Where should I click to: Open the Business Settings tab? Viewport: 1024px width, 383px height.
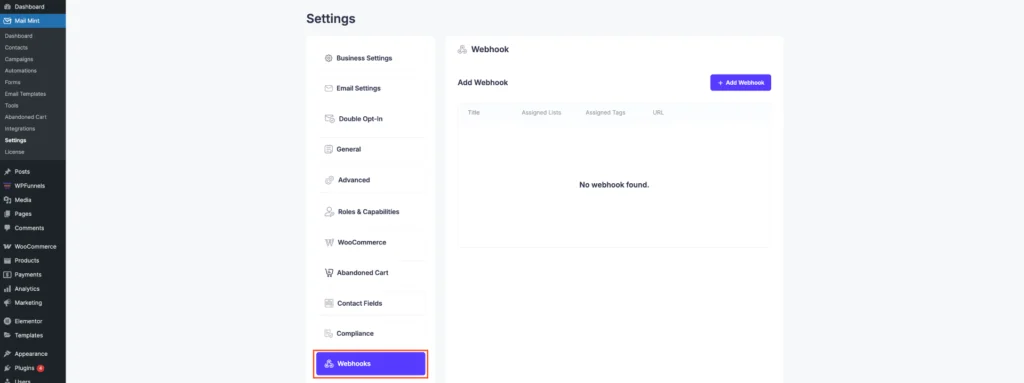371,58
